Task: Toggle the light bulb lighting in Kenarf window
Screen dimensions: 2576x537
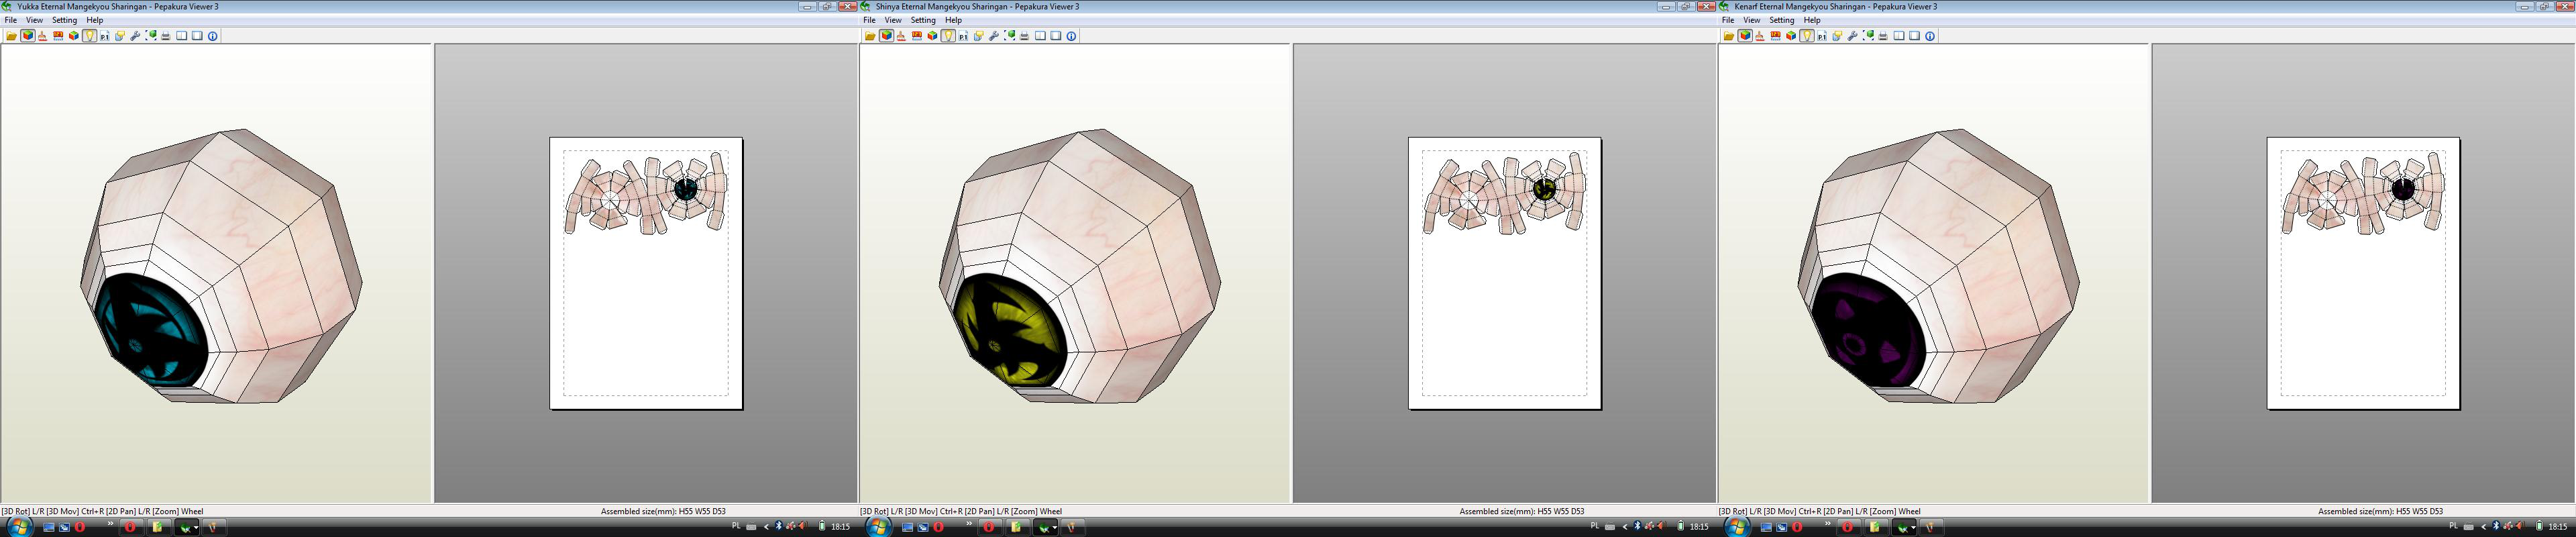Action: 1808,36
